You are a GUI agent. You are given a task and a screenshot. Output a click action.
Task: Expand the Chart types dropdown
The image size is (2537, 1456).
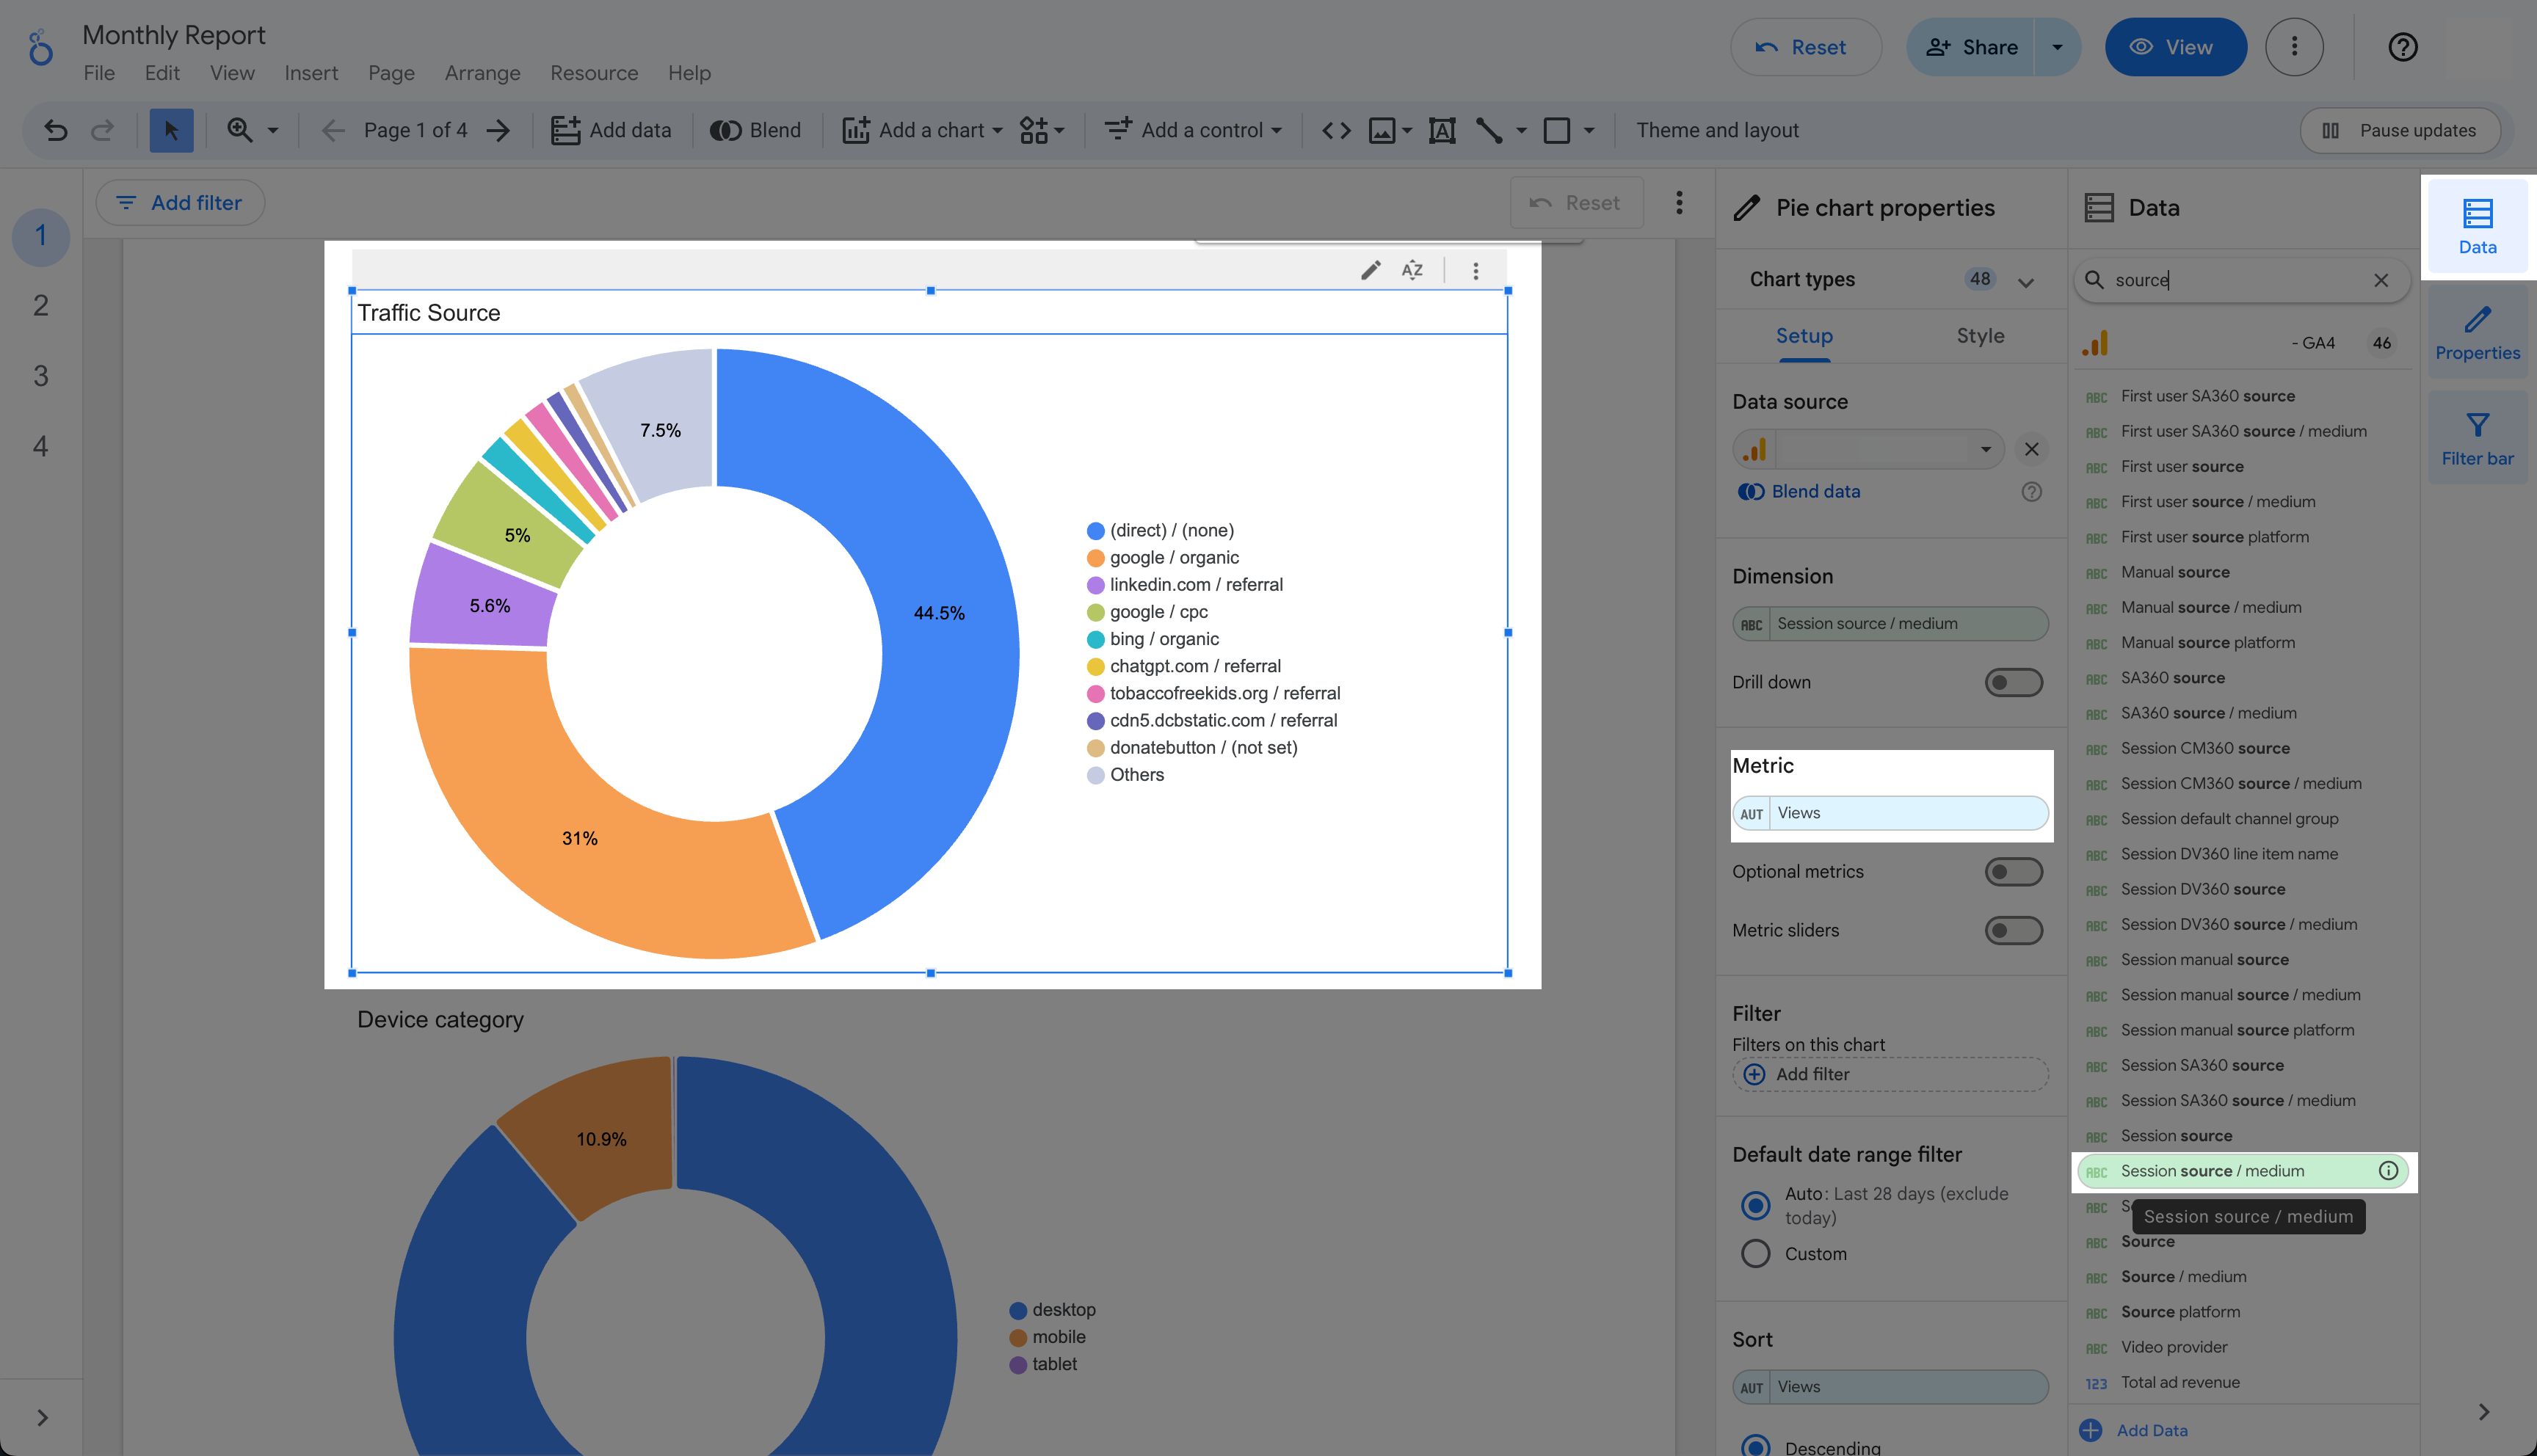click(x=2025, y=281)
